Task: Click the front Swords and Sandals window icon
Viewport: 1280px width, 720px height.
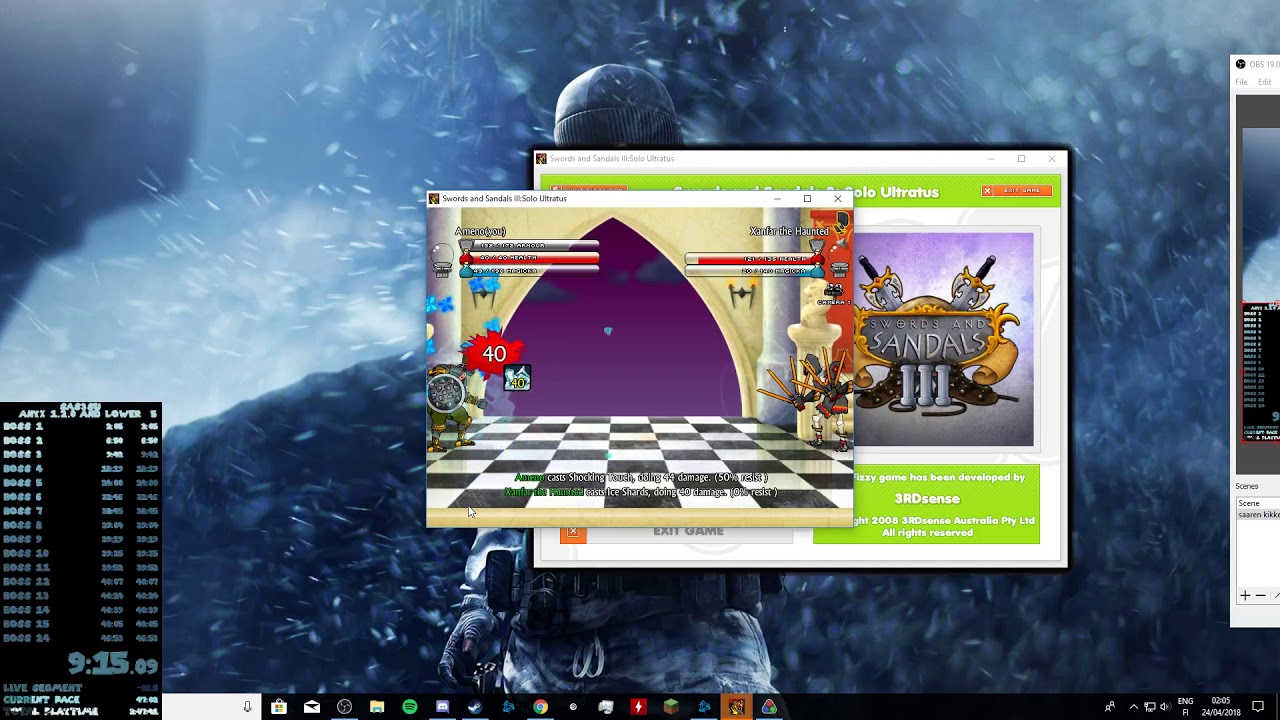Action: pyautogui.click(x=434, y=198)
